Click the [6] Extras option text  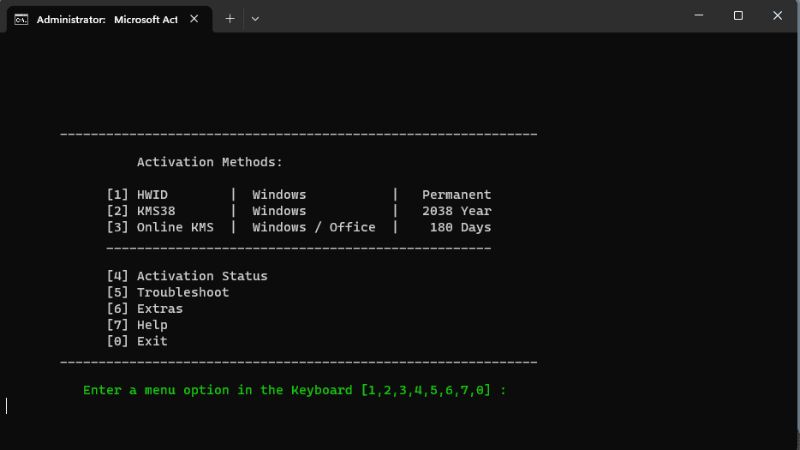coord(145,309)
